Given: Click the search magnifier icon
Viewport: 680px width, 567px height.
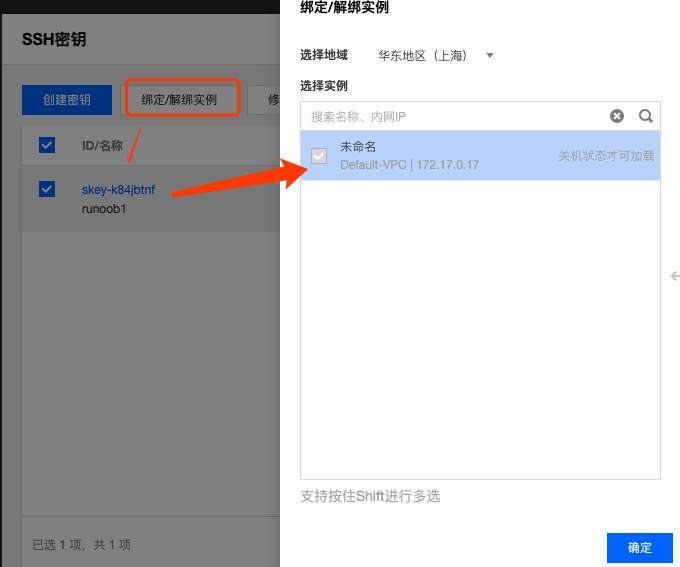Looking at the screenshot, I should click(x=645, y=116).
